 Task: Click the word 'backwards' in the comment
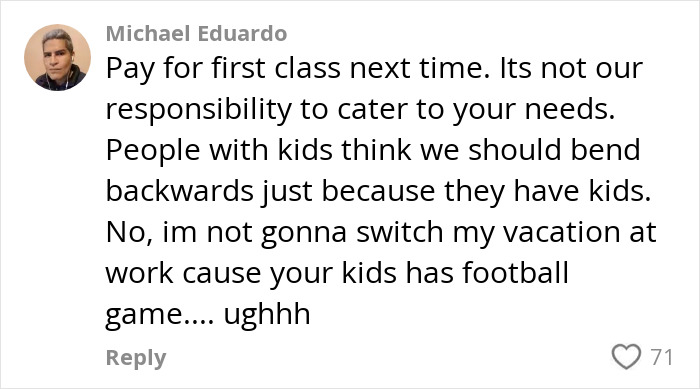coord(180,191)
